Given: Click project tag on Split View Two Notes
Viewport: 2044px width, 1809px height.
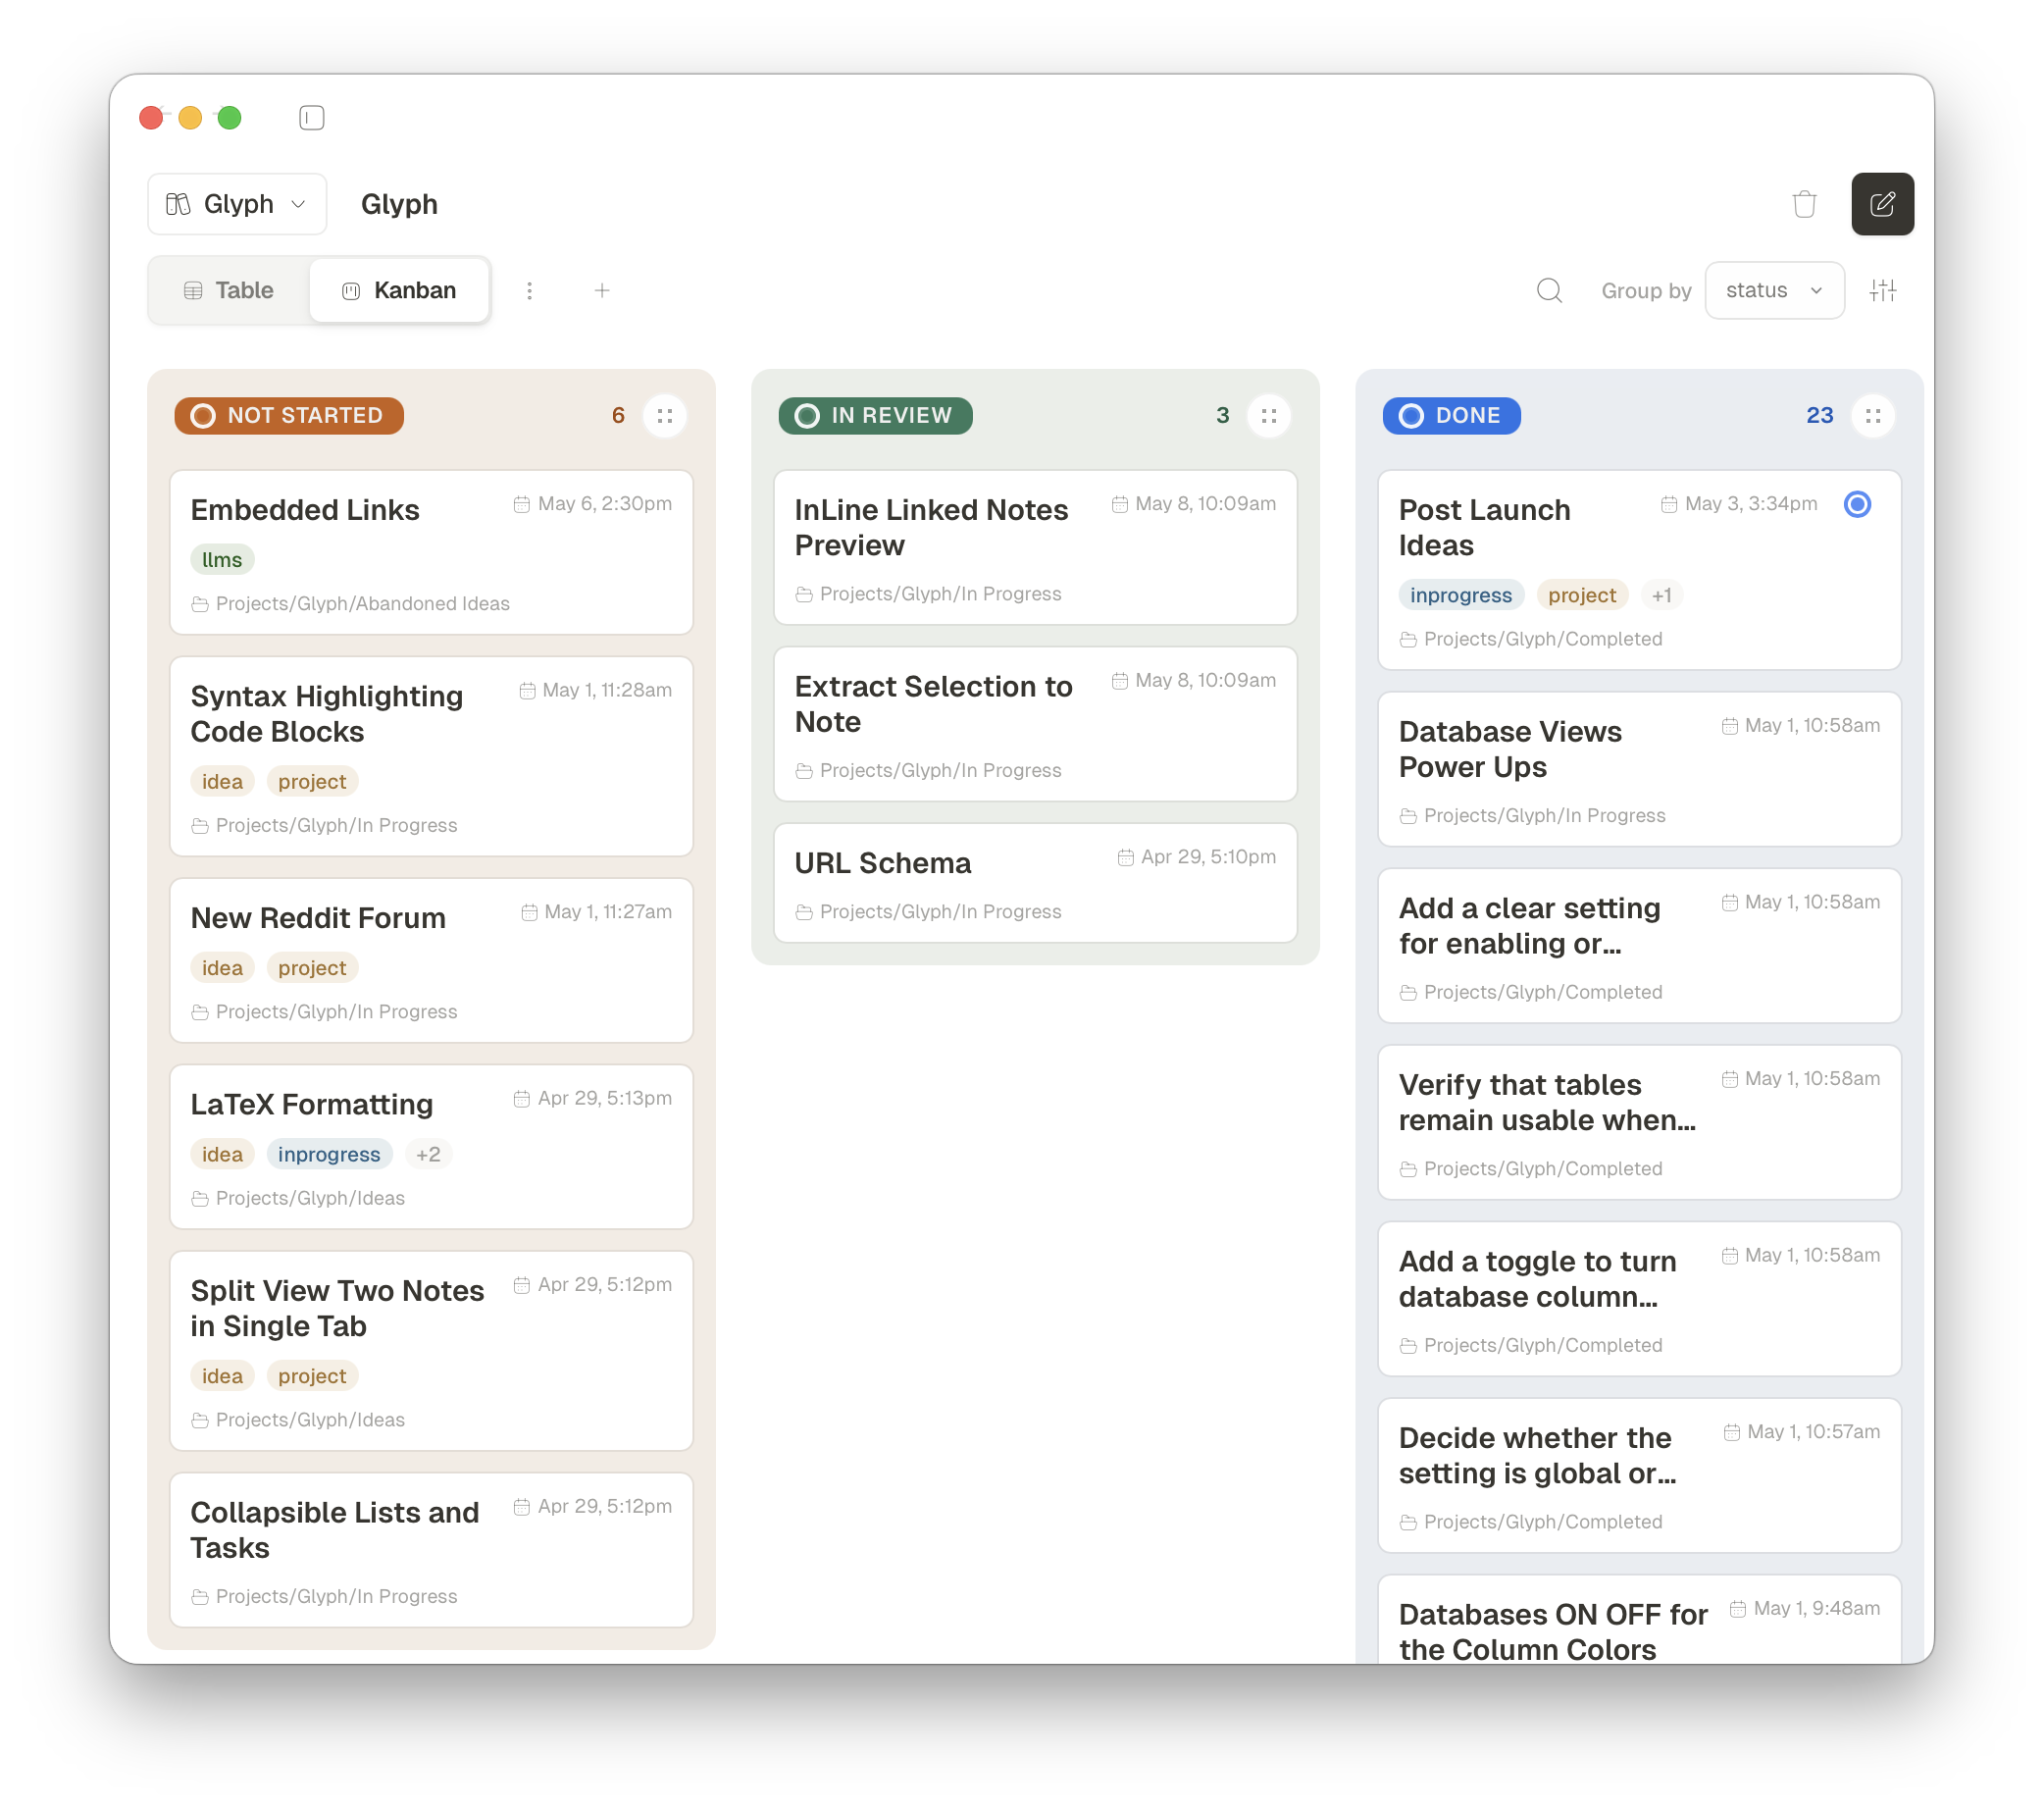Looking at the screenshot, I should click(x=312, y=1377).
